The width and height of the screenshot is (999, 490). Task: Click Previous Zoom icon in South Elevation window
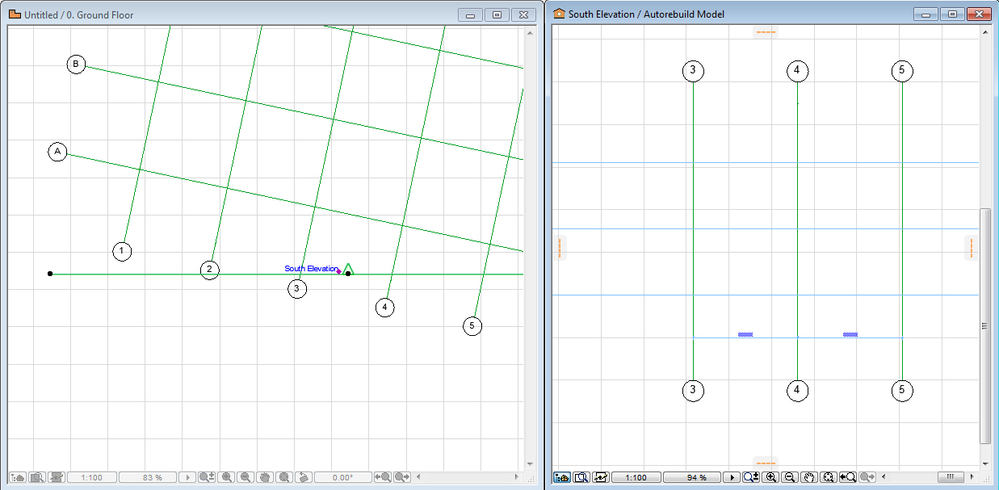click(848, 477)
